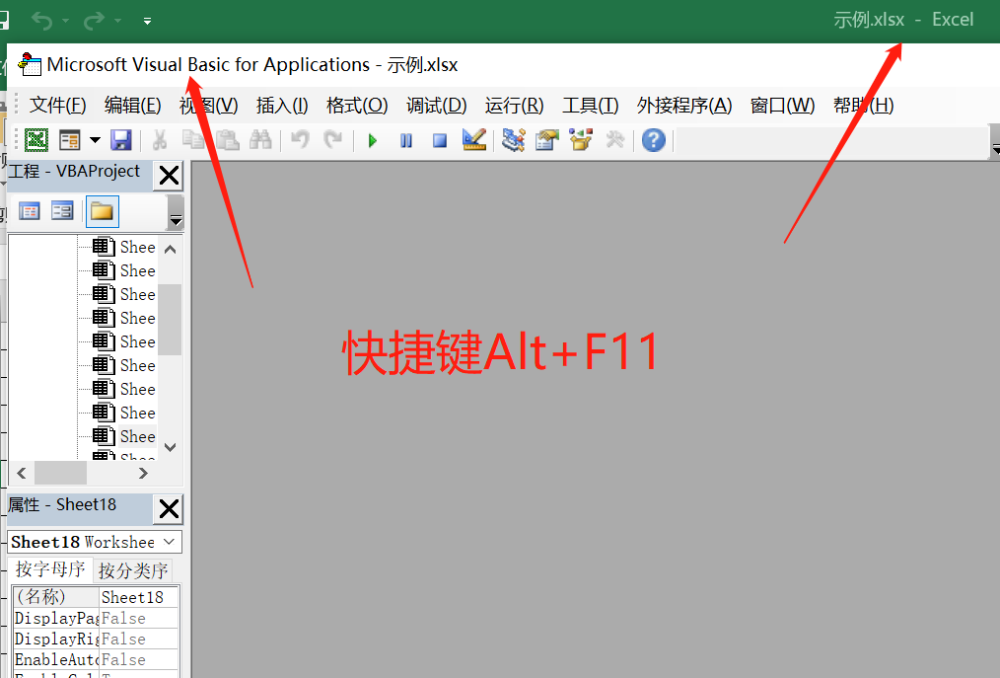Open the Project Explorer icon
Image resolution: width=1000 pixels, height=678 pixels.
tap(513, 140)
